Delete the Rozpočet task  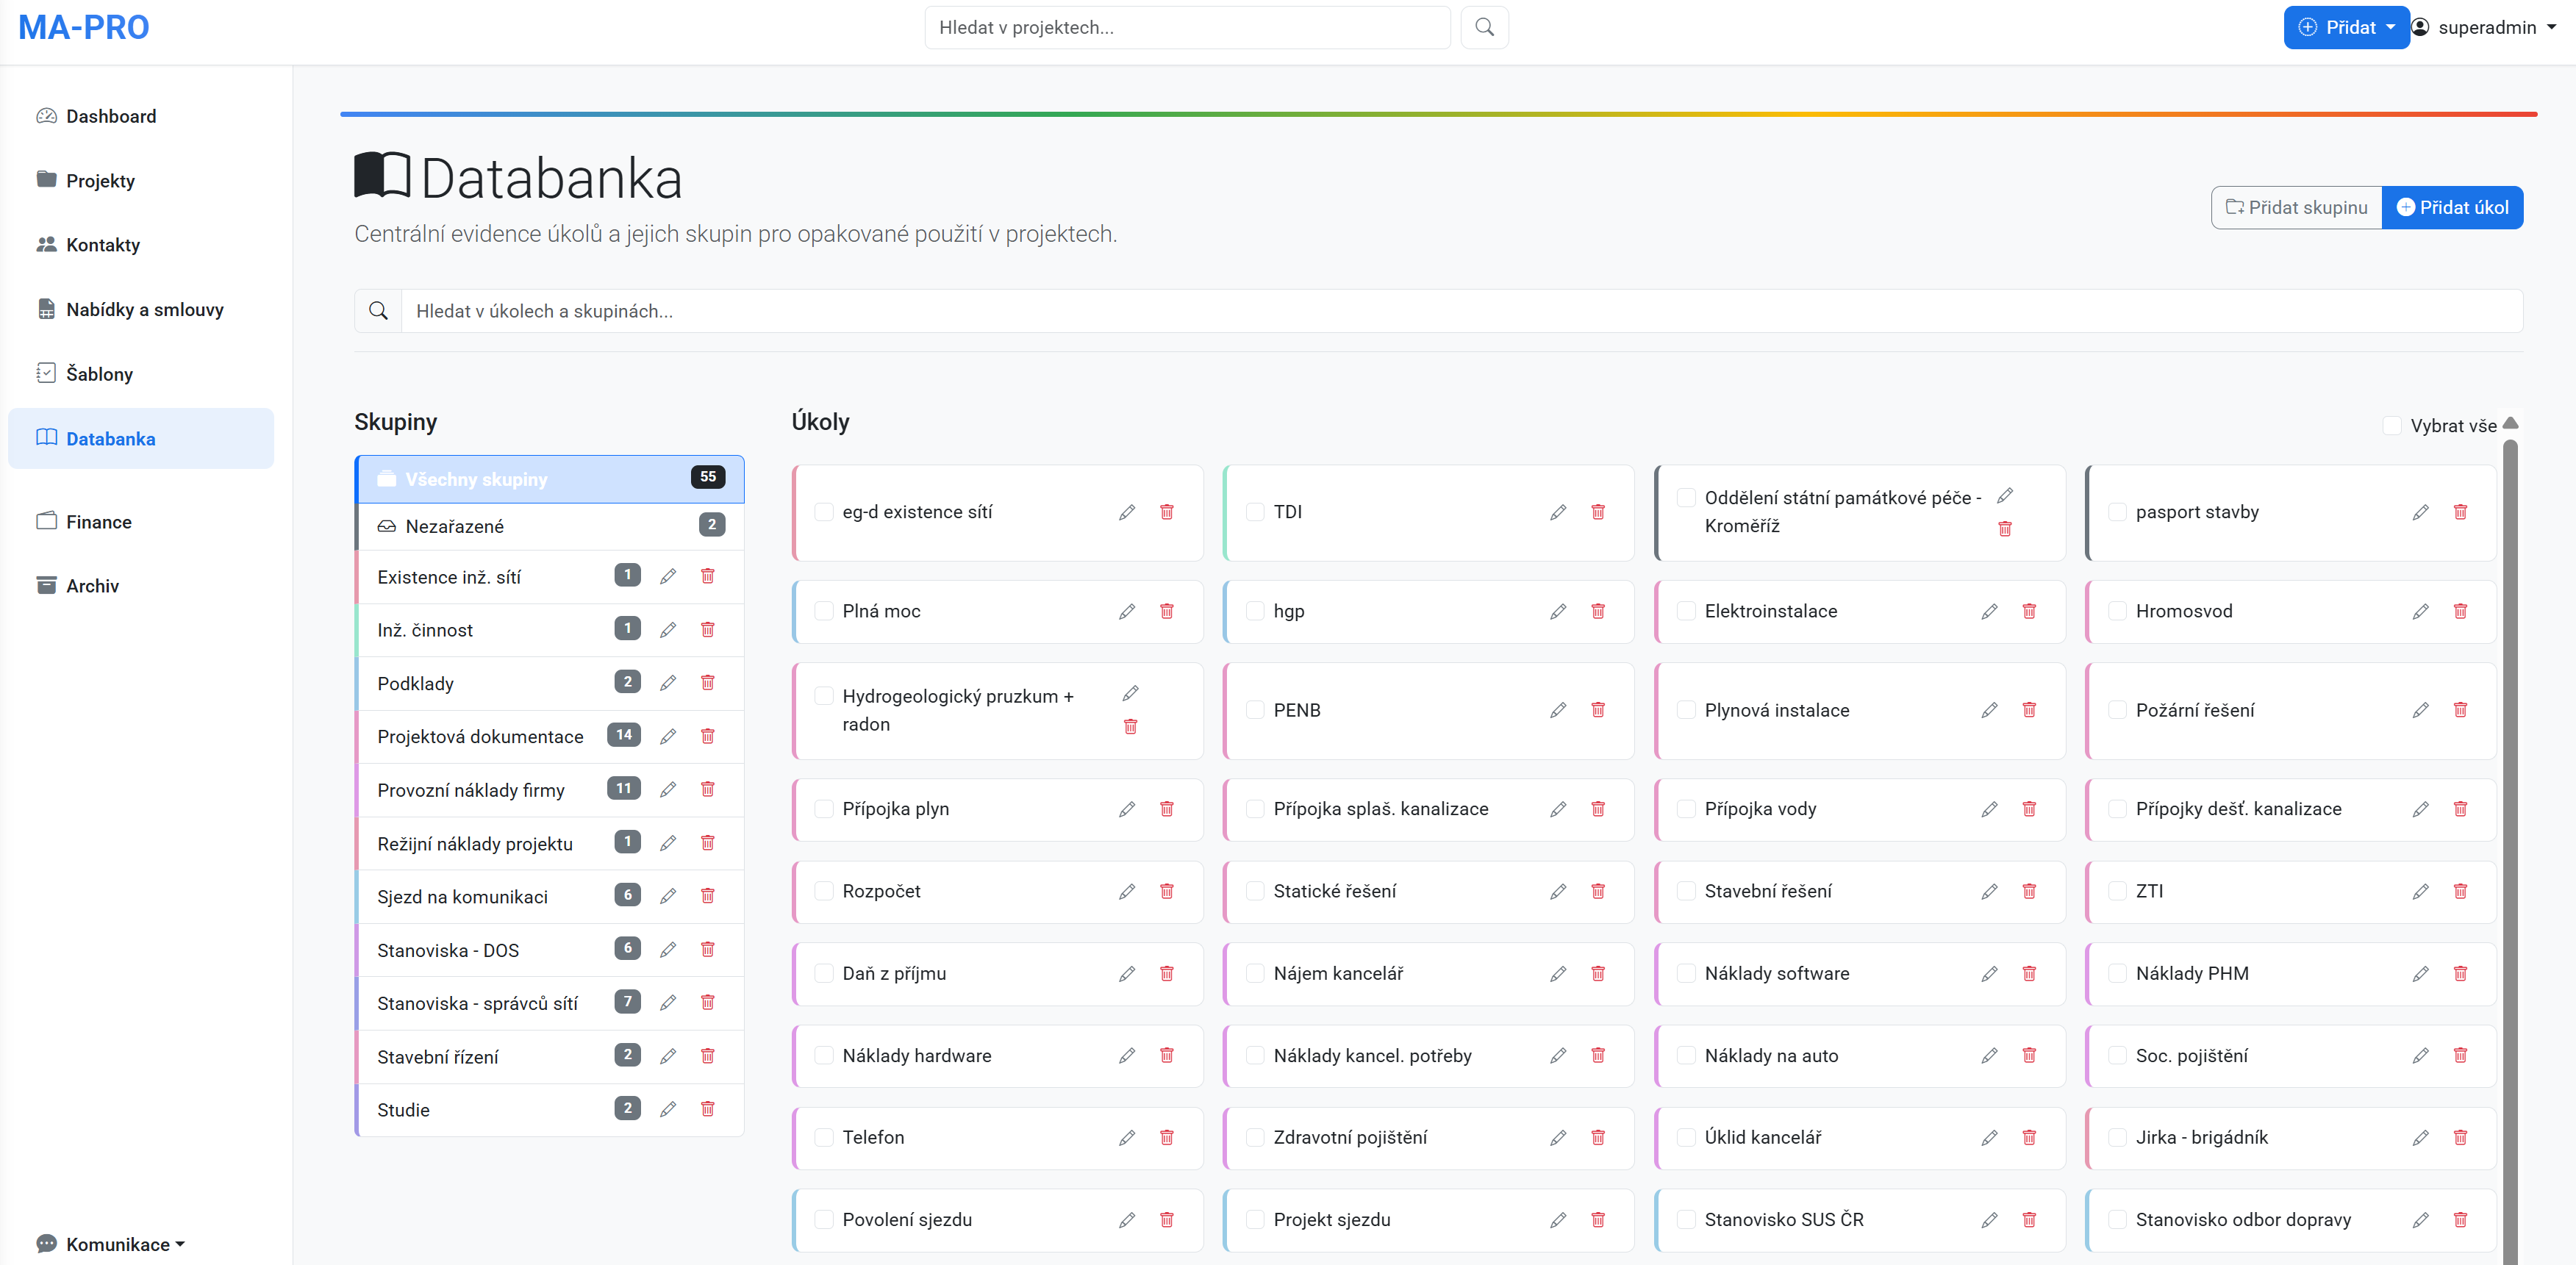pyautogui.click(x=1167, y=891)
